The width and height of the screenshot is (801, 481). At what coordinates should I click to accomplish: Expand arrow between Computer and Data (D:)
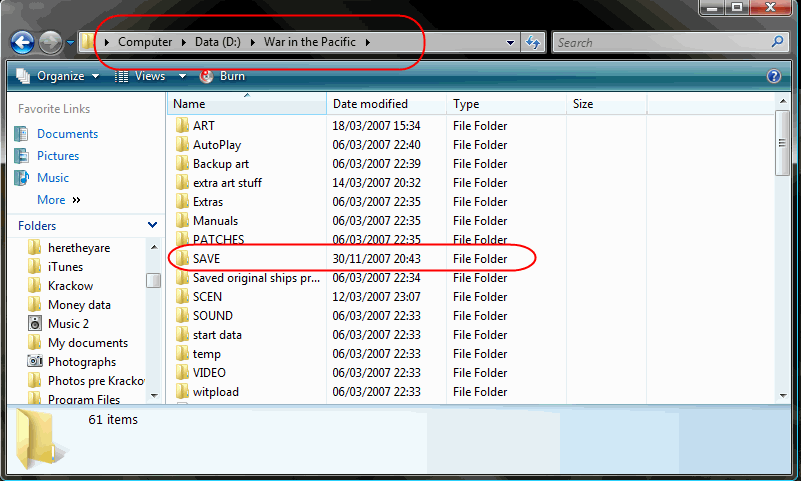pyautogui.click(x=184, y=42)
